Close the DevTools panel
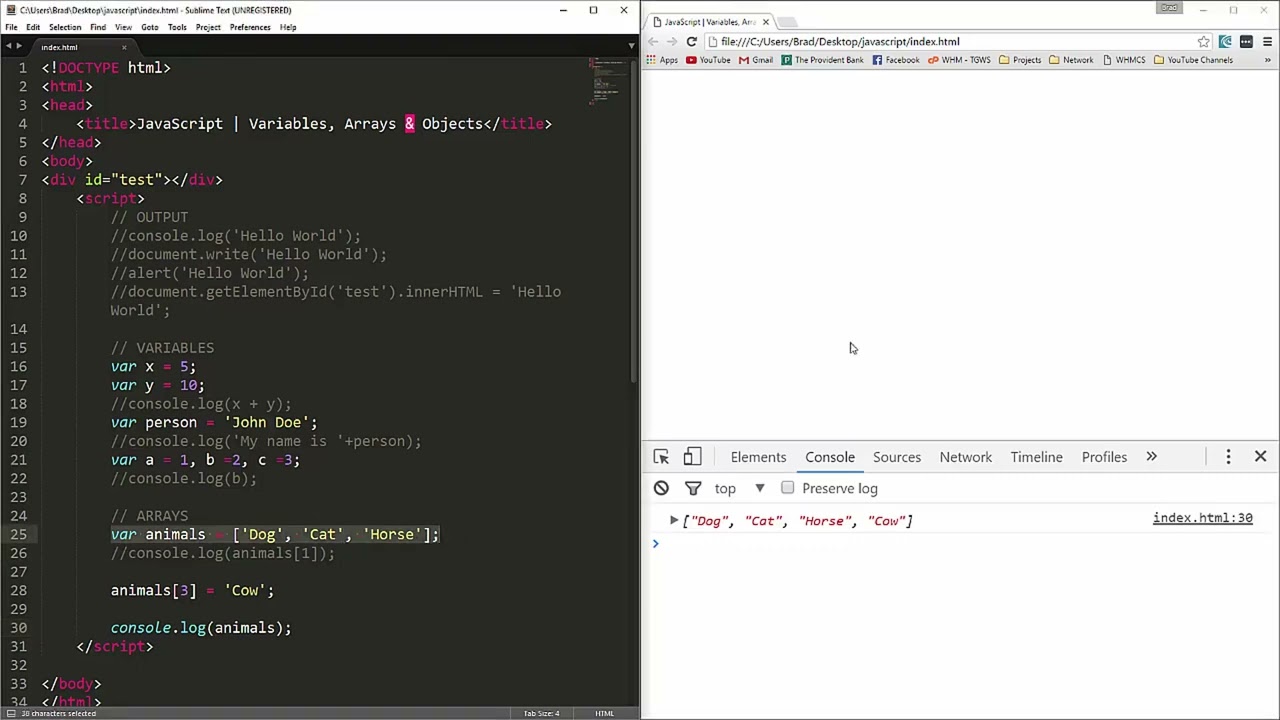Screen dimensions: 1280x720 [x=1260, y=456]
